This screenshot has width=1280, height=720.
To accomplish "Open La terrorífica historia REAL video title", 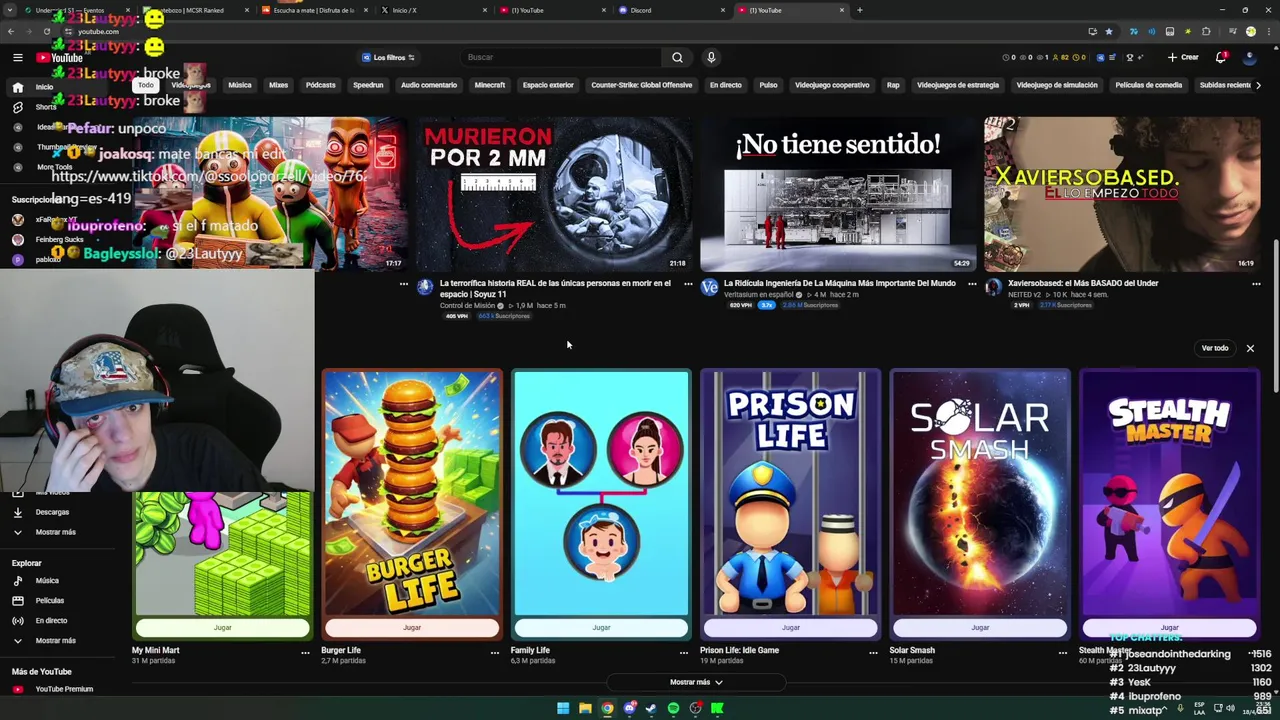I will coord(555,289).
